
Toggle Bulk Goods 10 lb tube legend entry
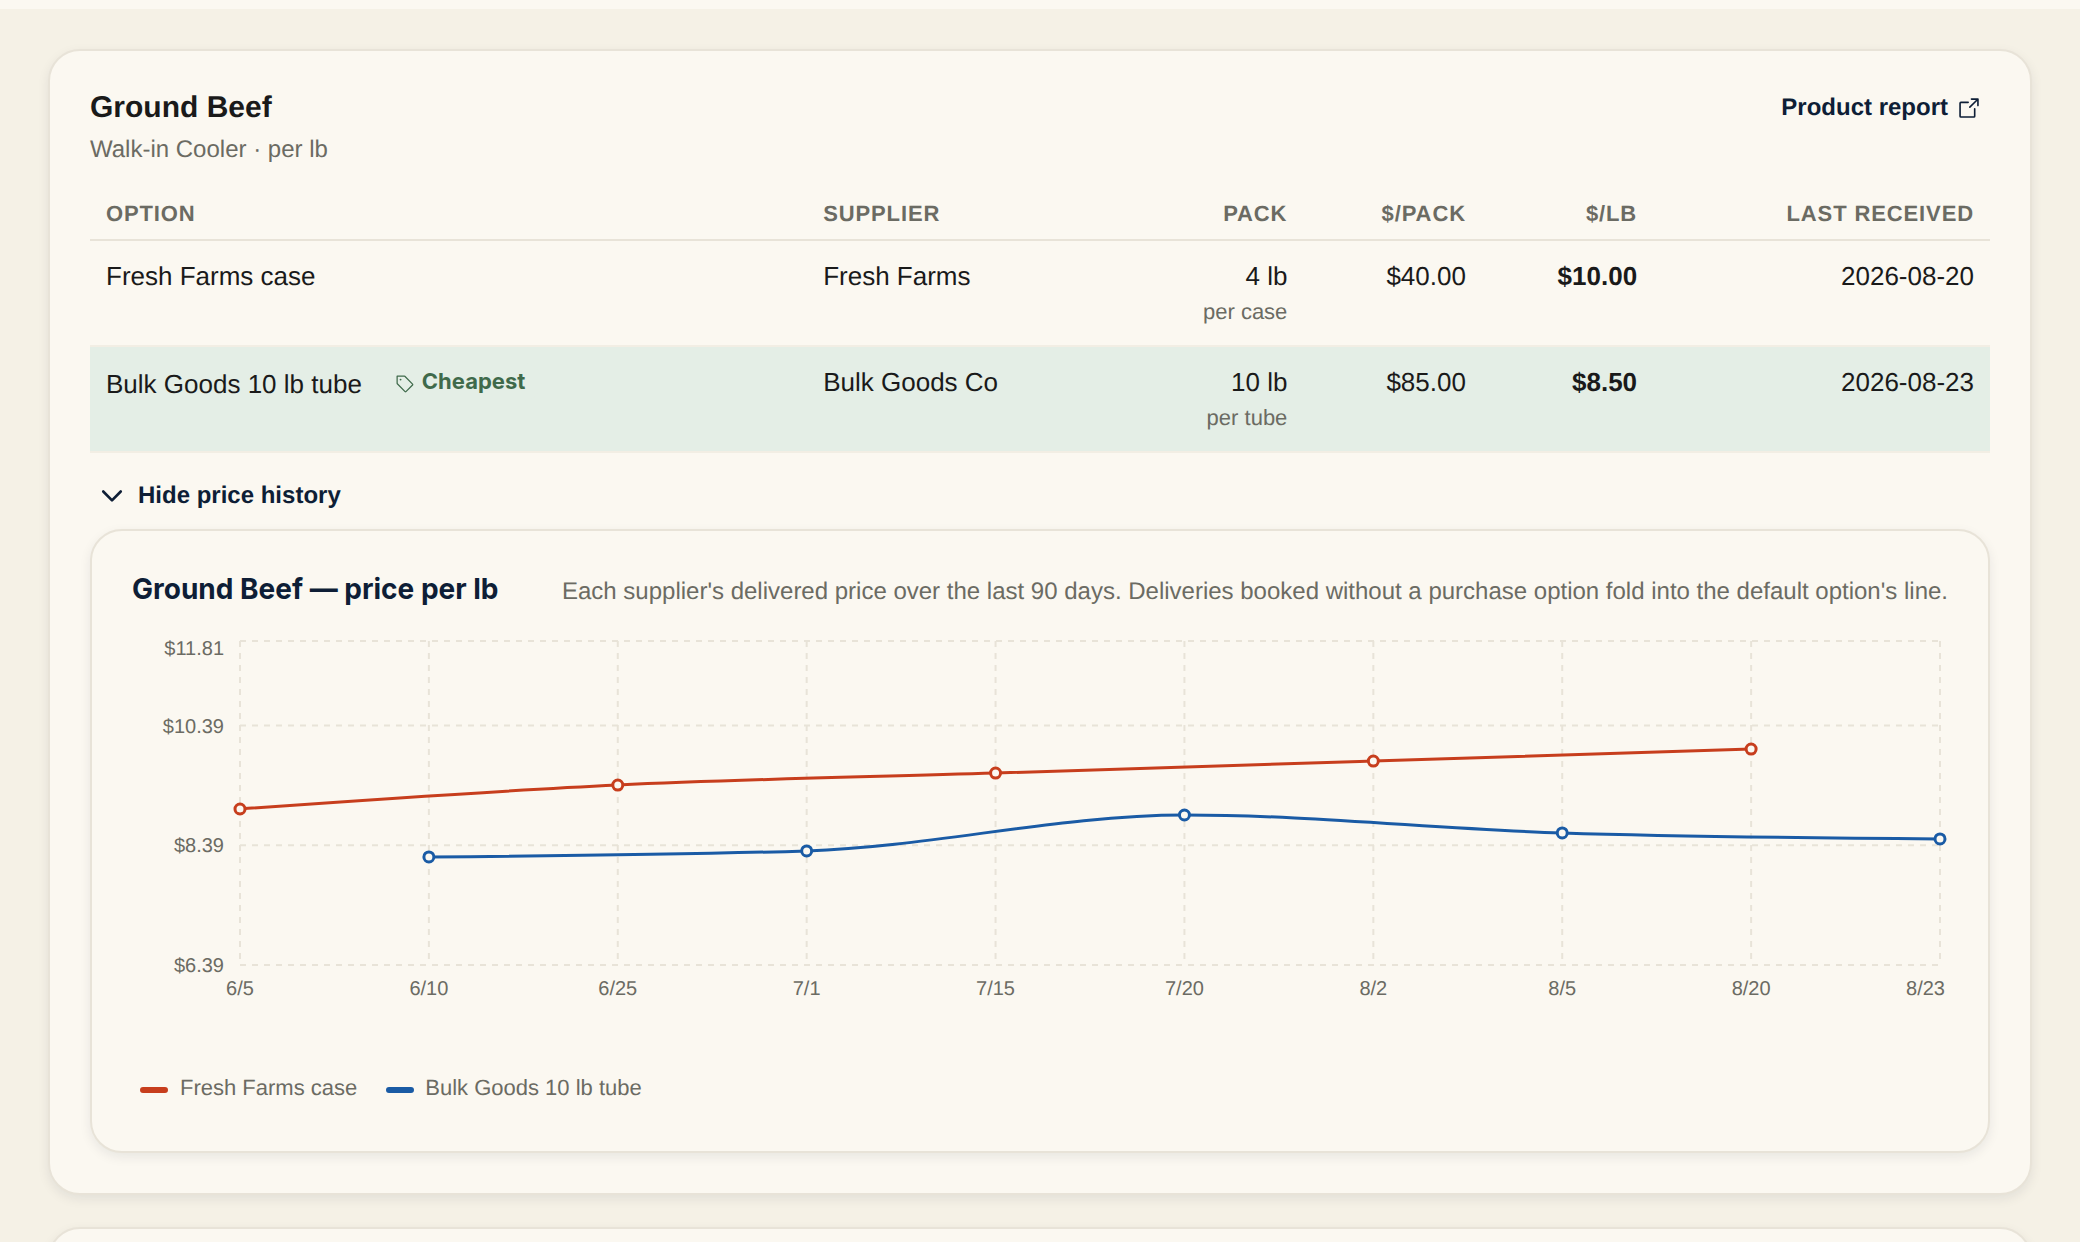point(513,1088)
